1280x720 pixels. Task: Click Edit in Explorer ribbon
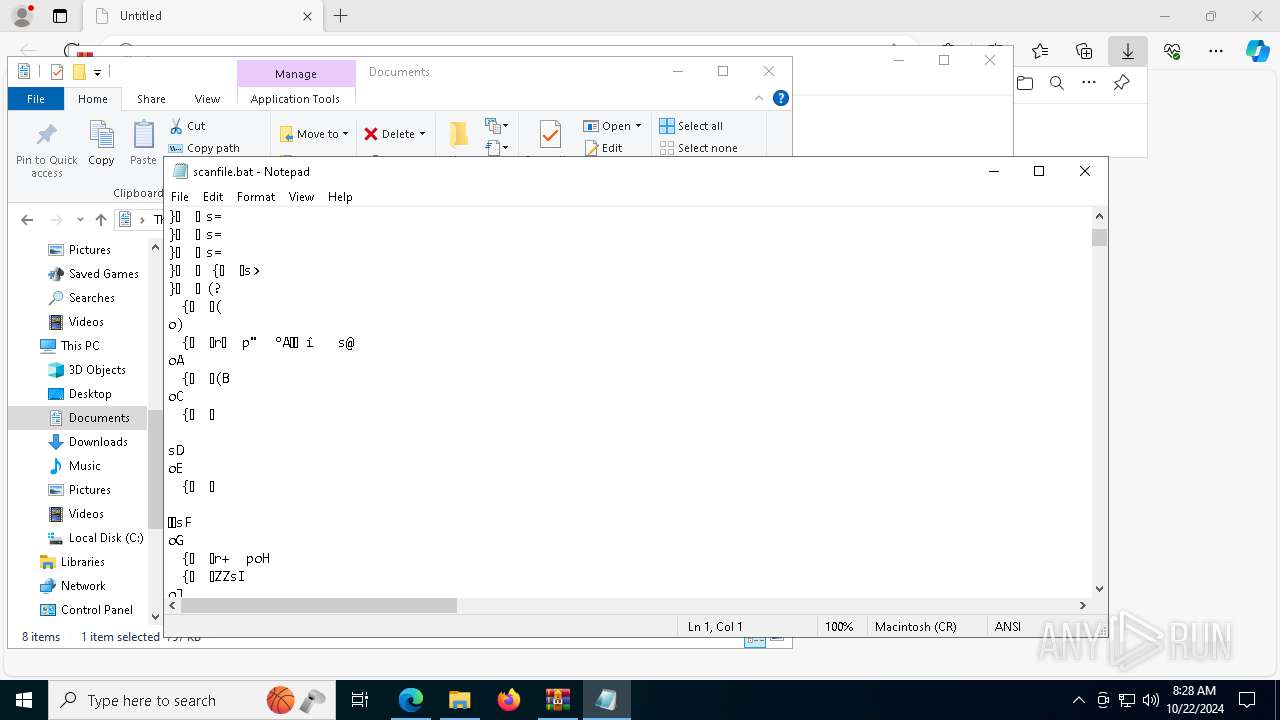[x=603, y=148]
